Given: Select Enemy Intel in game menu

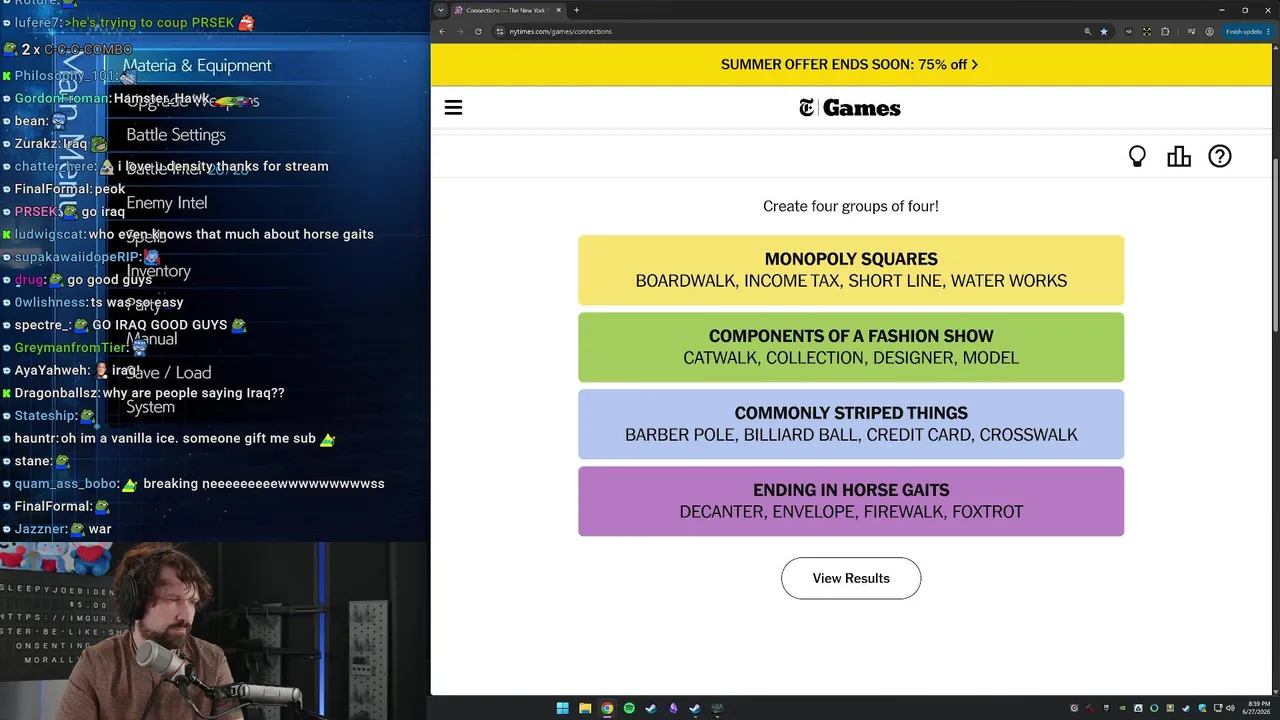Looking at the screenshot, I should coord(167,203).
